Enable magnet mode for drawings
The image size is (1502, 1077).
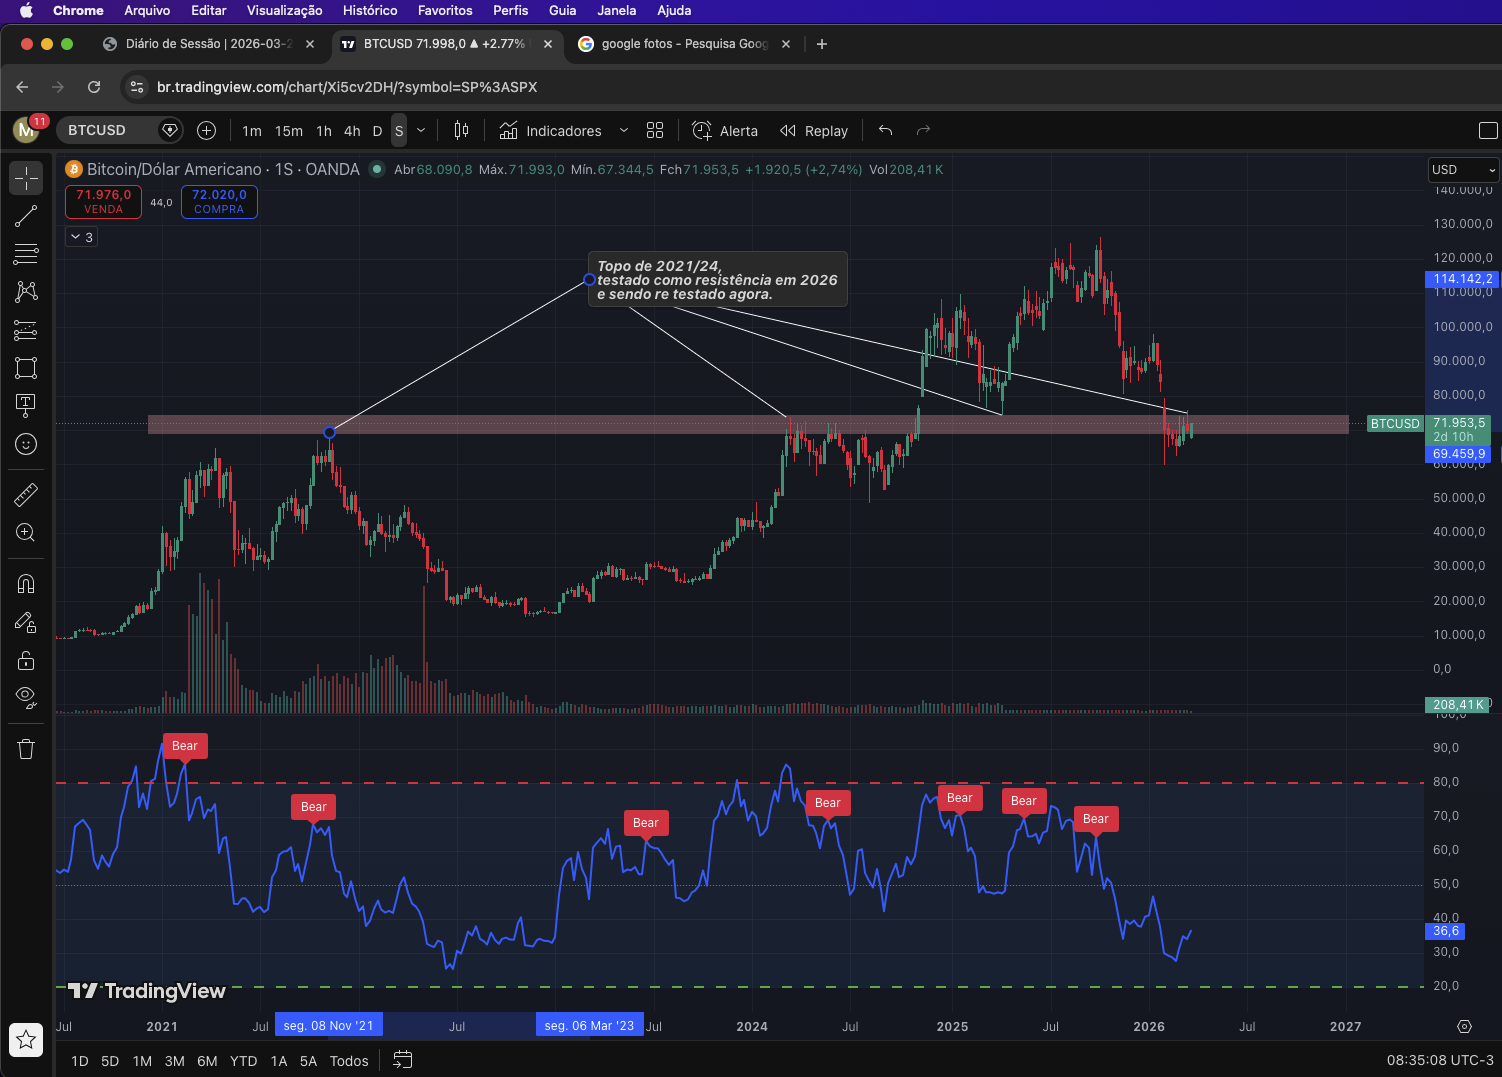[x=26, y=584]
